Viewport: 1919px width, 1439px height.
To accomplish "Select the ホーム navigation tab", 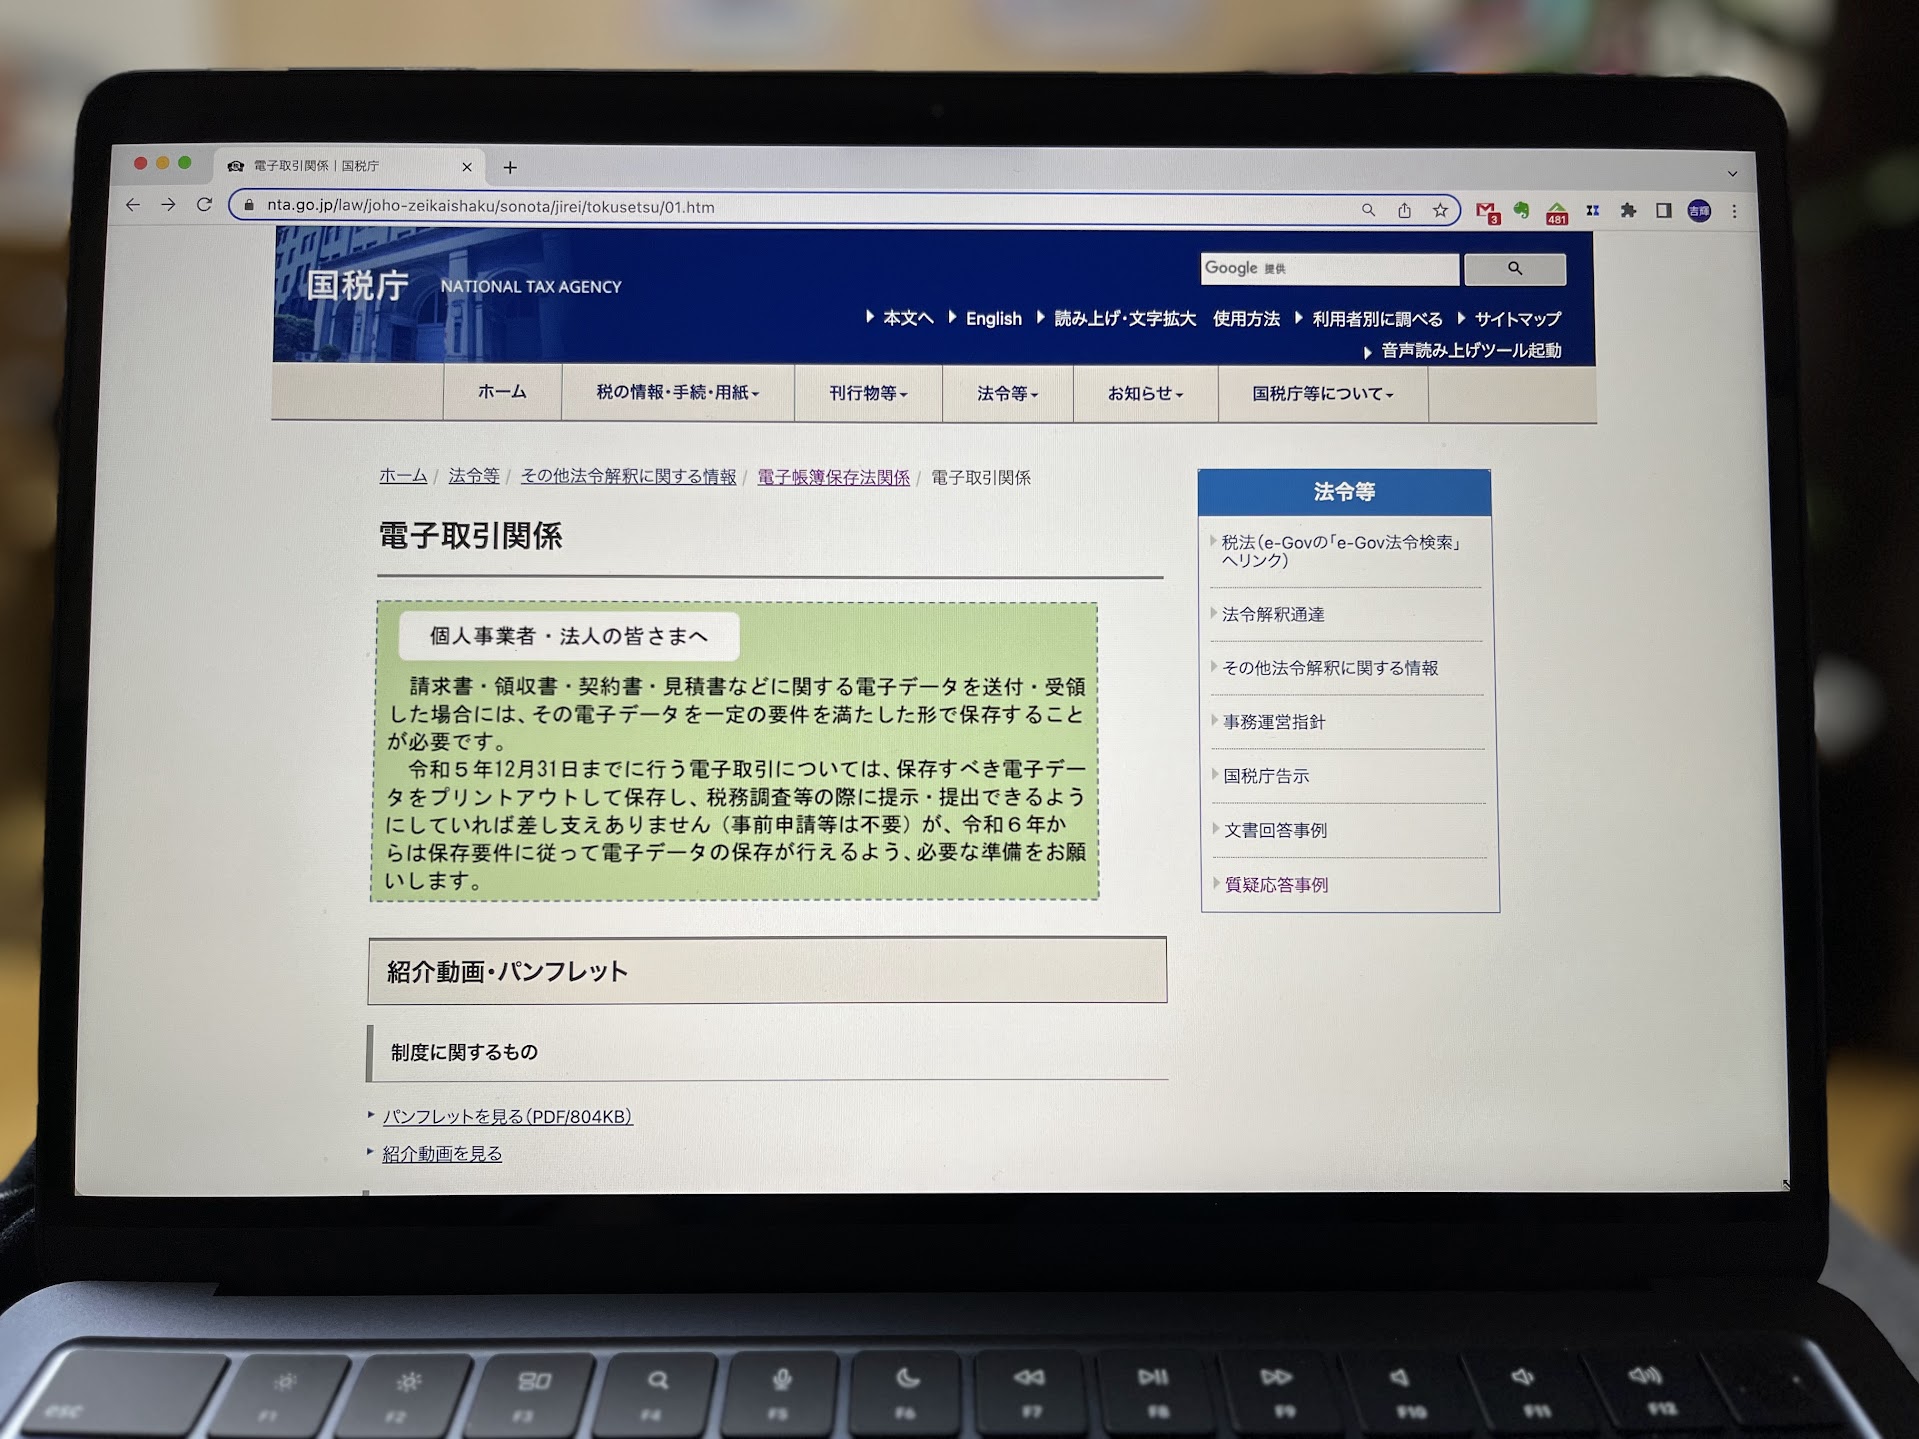I will pyautogui.click(x=501, y=392).
